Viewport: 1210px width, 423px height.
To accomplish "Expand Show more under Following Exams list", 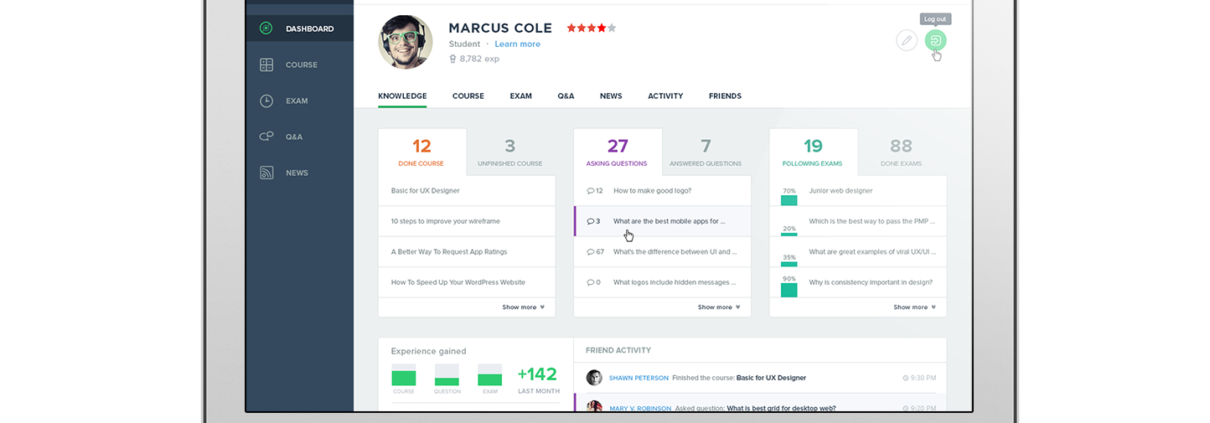I will [x=914, y=307].
